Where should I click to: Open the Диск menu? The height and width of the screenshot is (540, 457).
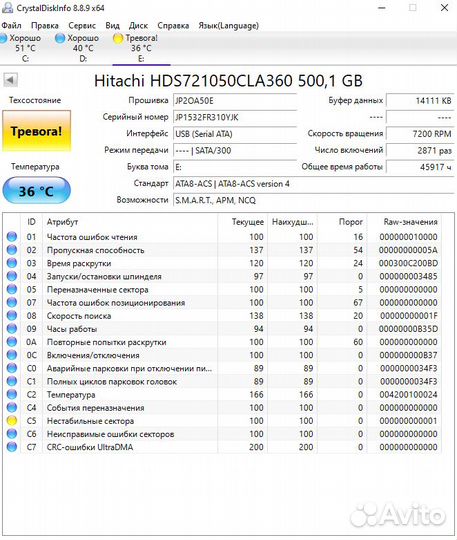coord(138,25)
